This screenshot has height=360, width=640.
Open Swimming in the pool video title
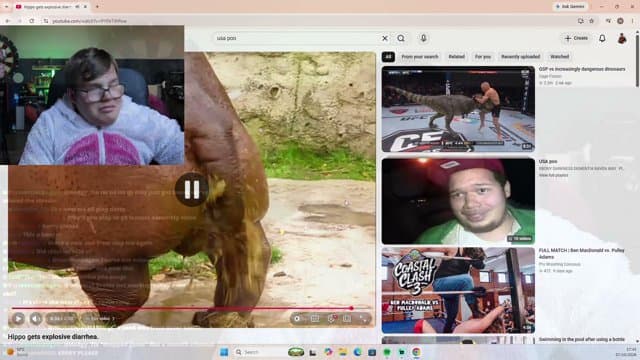point(581,340)
